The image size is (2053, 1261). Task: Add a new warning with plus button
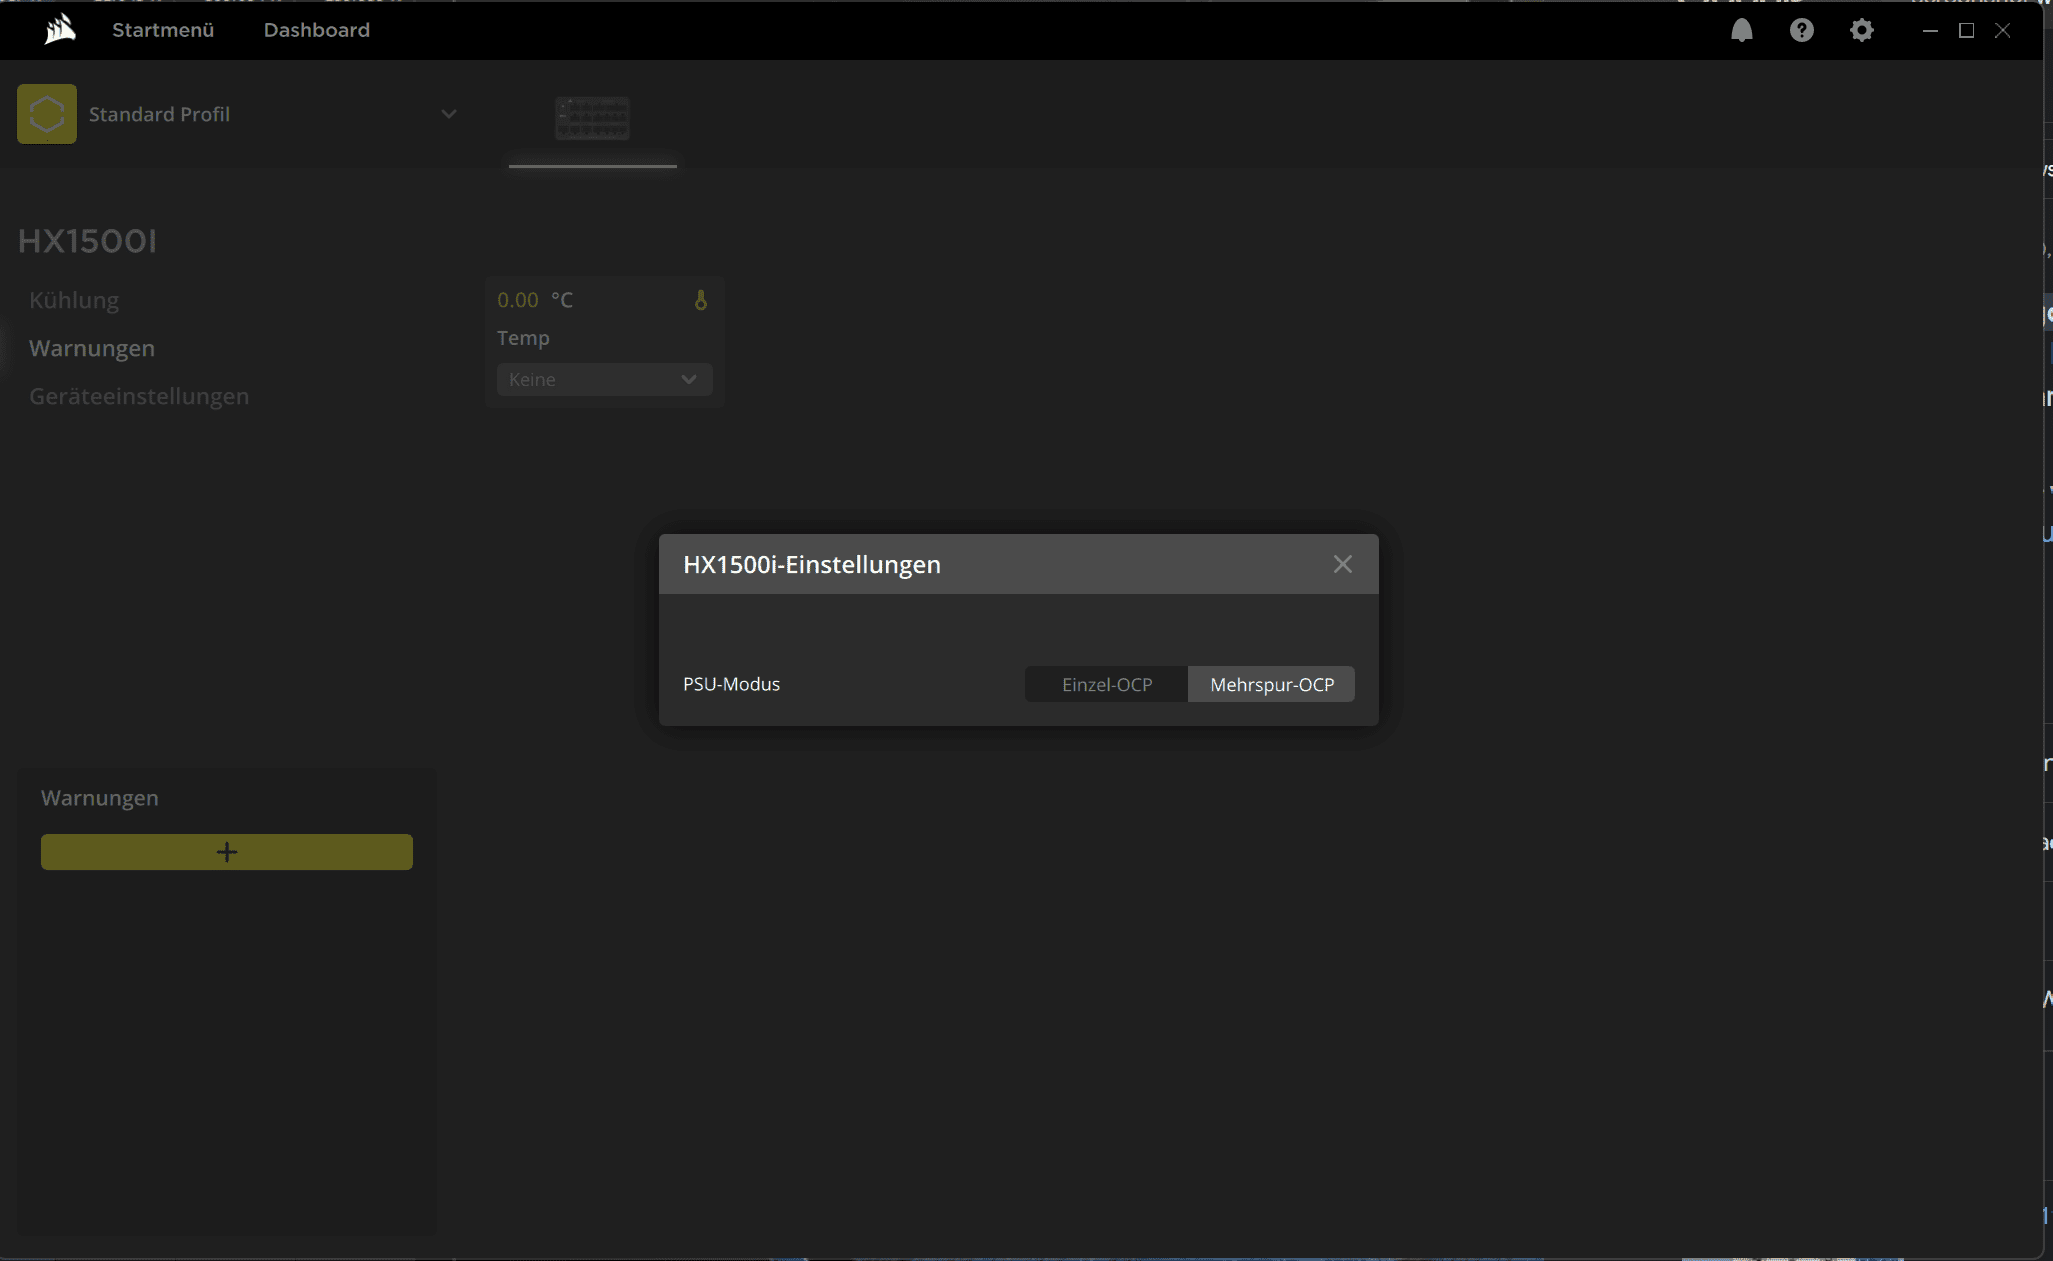[x=226, y=852]
